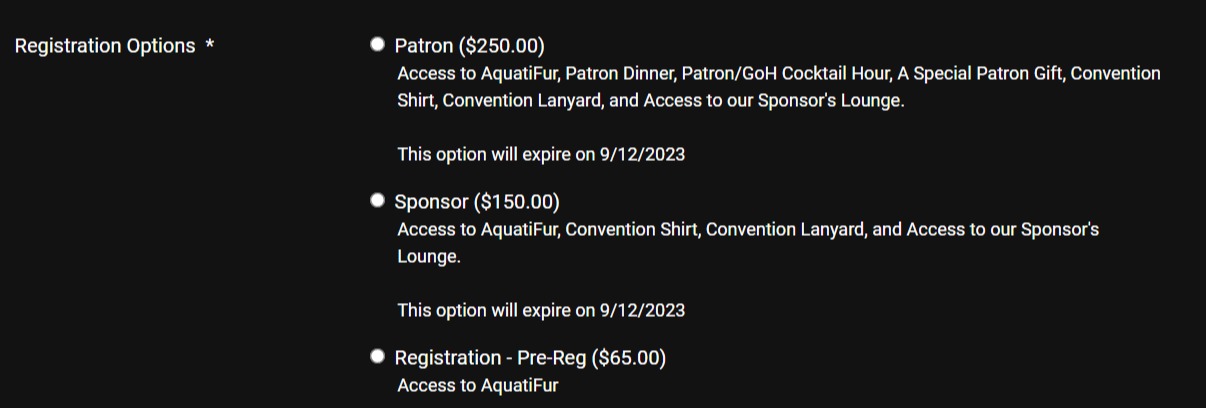Click the "Registration - Pre-Reg ($65.00)" label
This screenshot has height=408, width=1206.
(x=530, y=358)
